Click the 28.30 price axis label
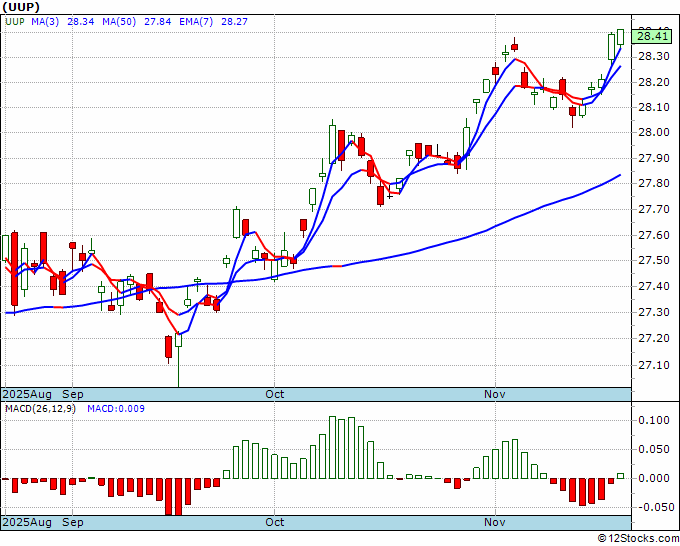The width and height of the screenshot is (680, 546). pos(652,56)
